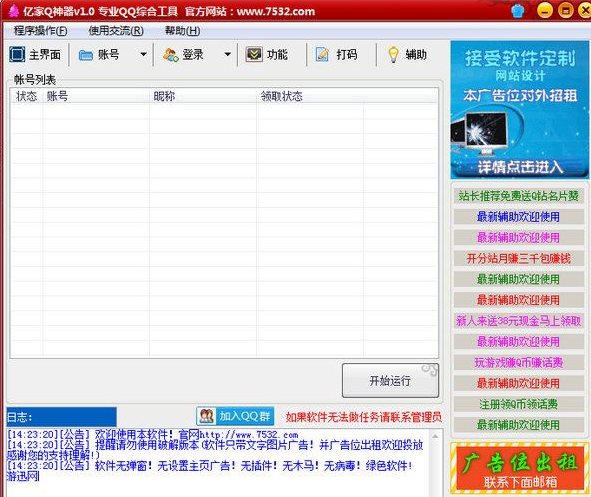Click the 账号 column header
The image size is (591, 497).
(x=96, y=96)
